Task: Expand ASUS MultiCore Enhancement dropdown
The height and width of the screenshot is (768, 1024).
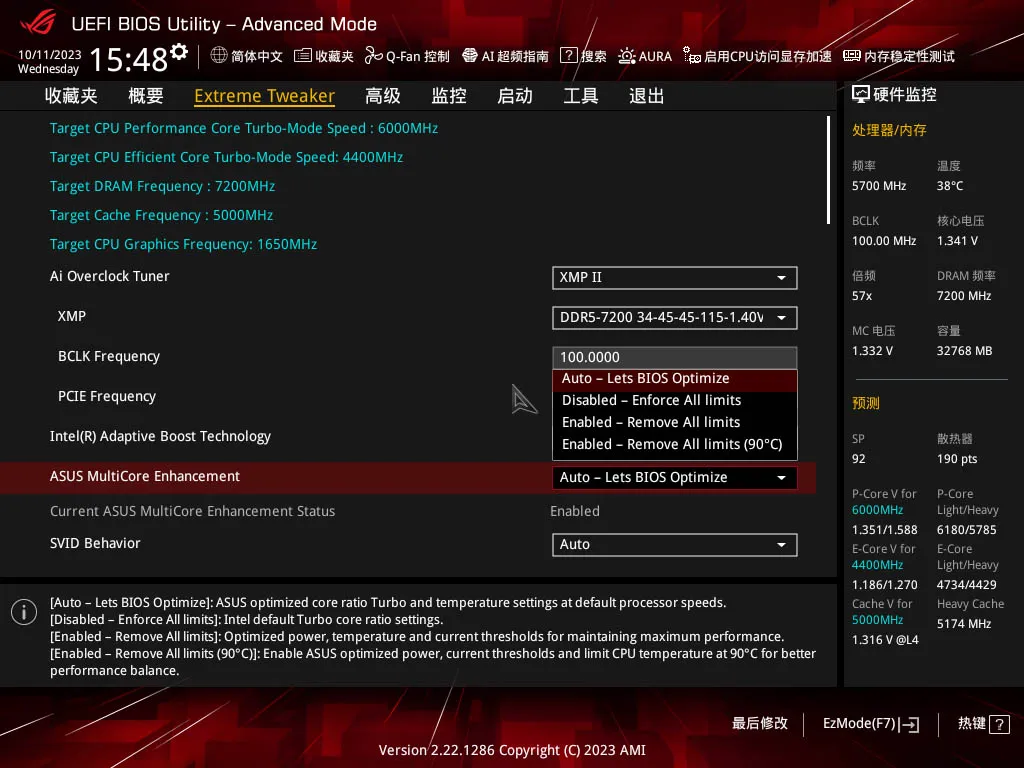Action: click(675, 477)
